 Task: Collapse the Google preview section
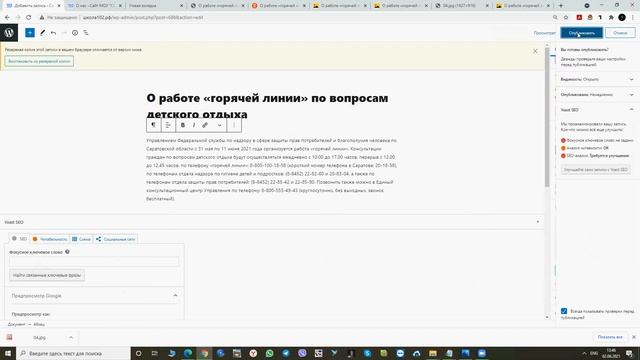[x=175, y=296]
